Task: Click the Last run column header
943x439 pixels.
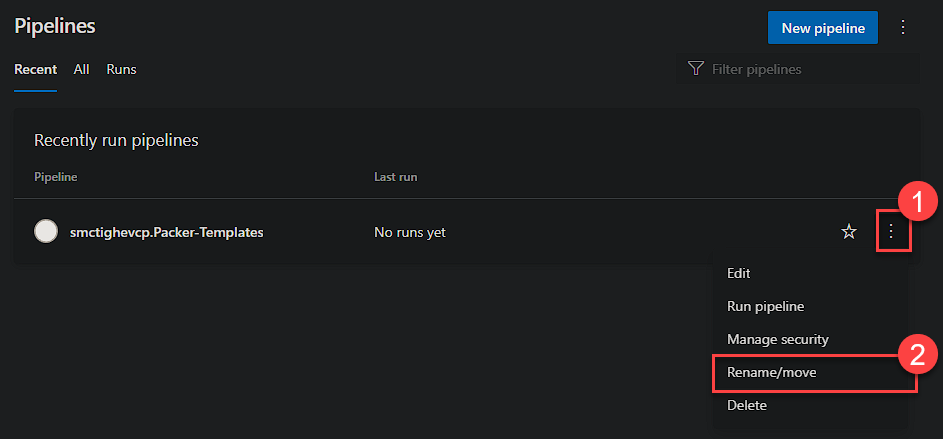Action: [x=395, y=177]
